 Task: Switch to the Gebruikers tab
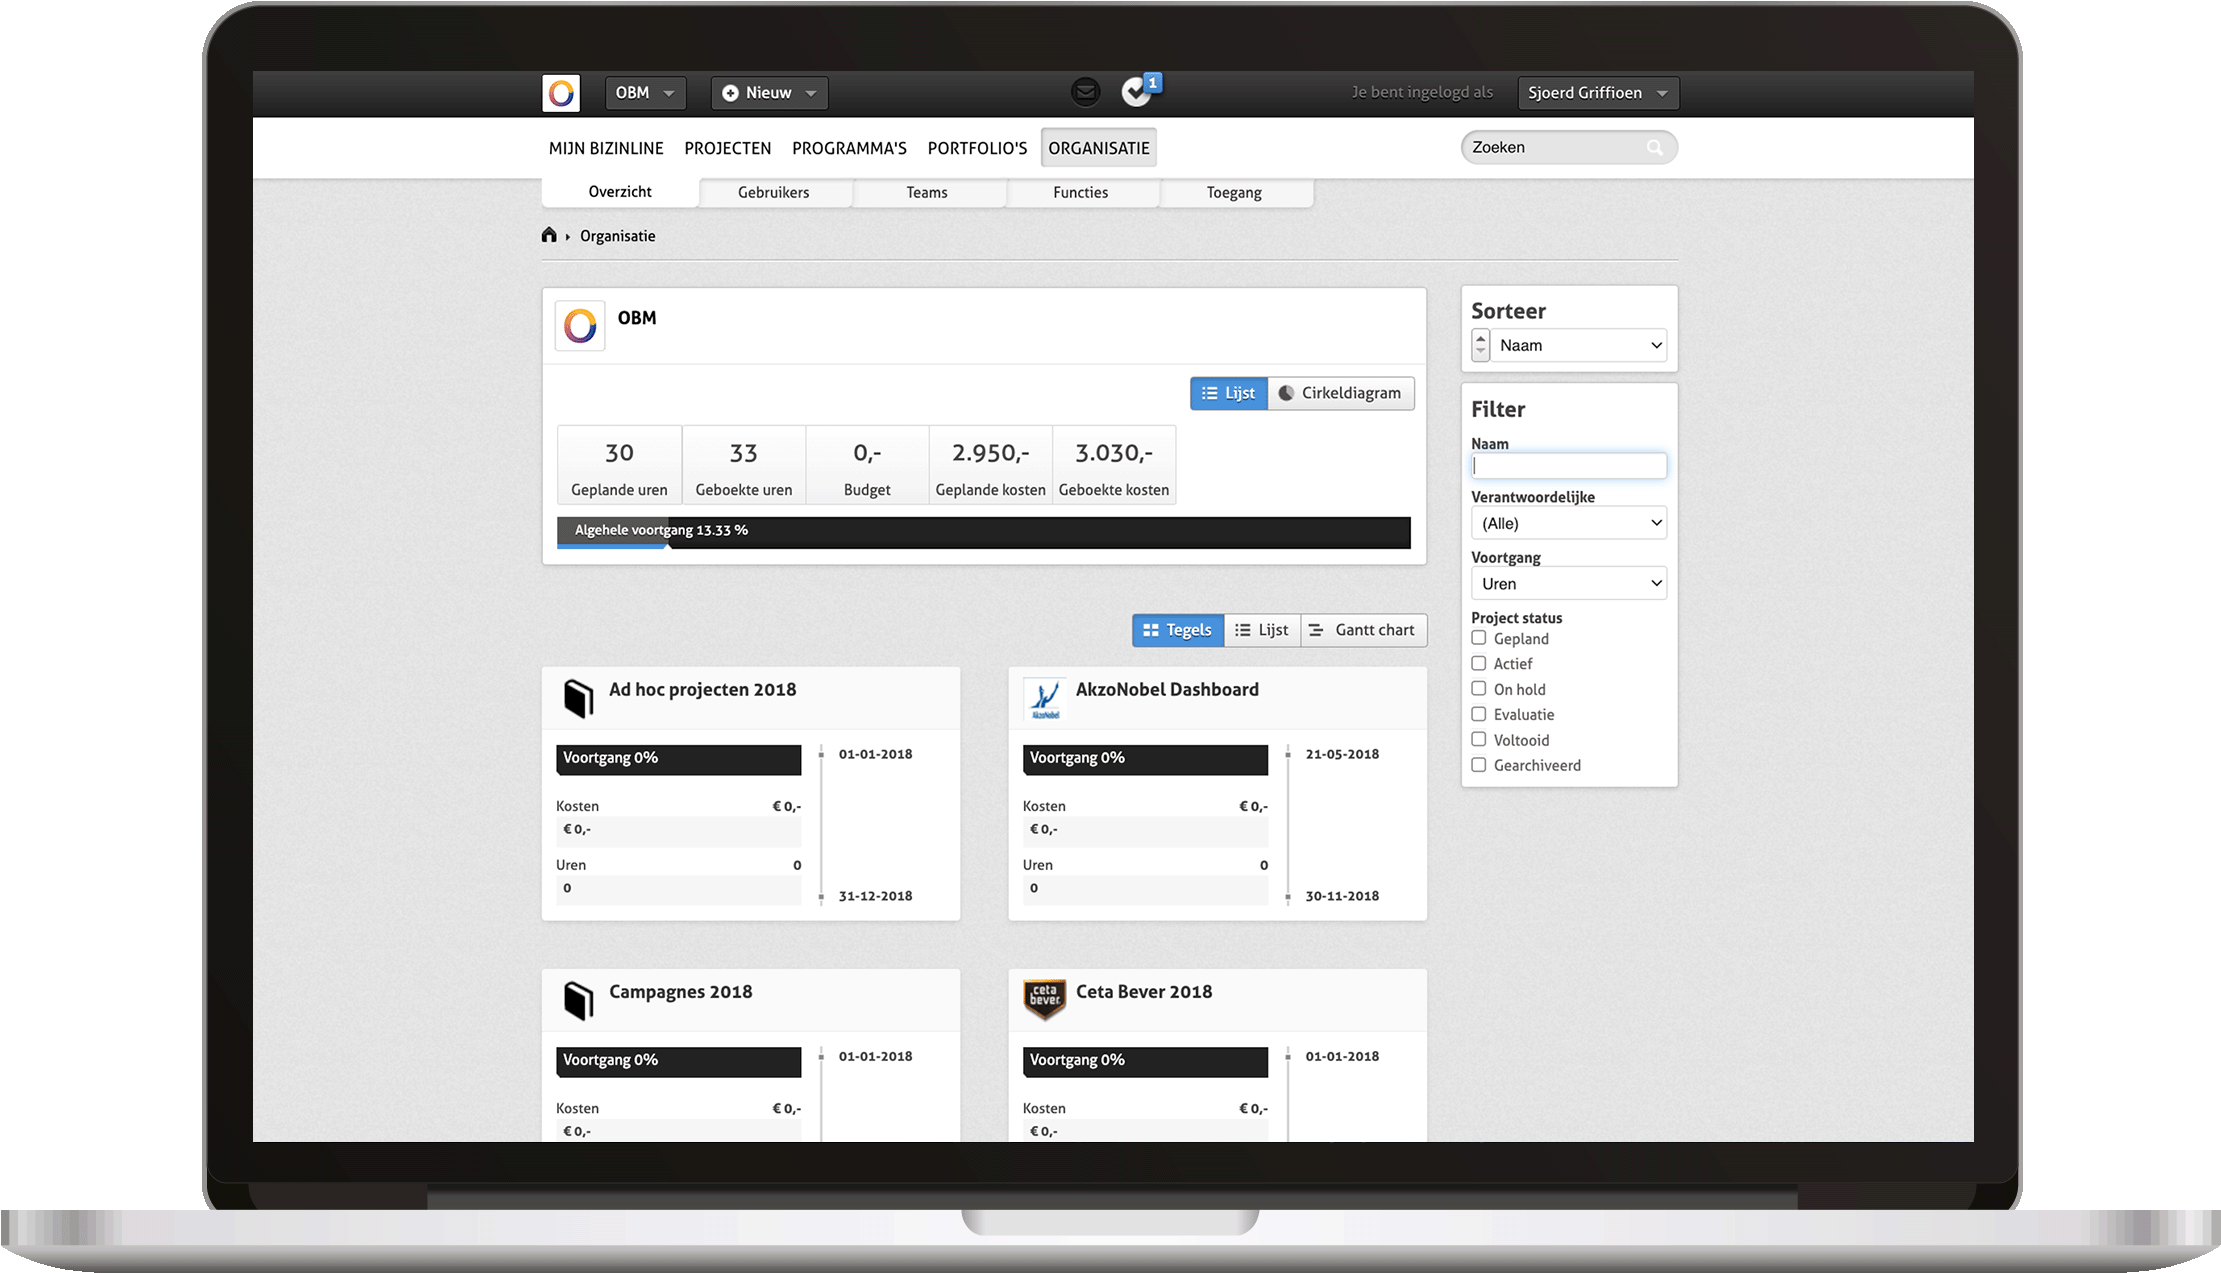[x=774, y=193]
